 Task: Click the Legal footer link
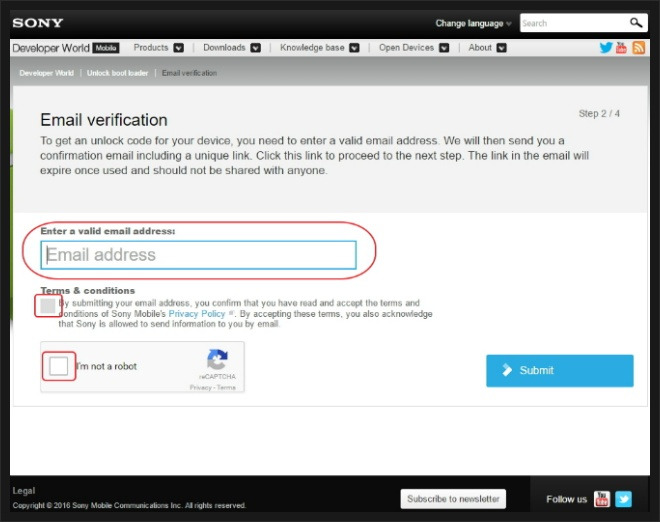click(24, 491)
